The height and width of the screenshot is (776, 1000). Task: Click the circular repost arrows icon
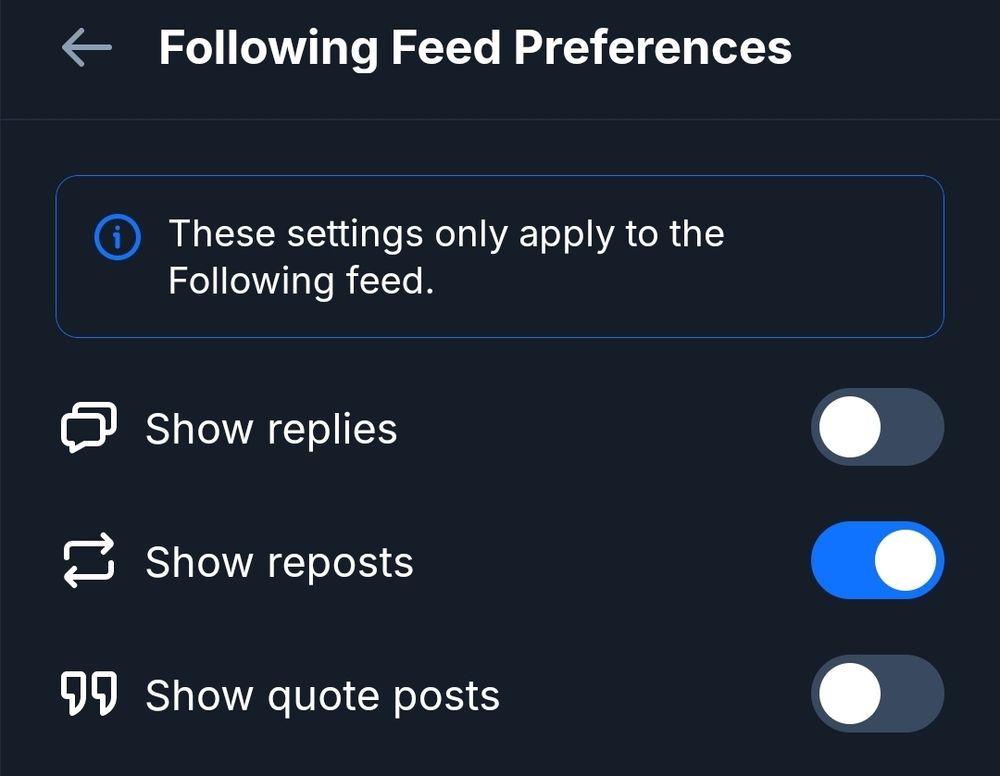pyautogui.click(x=87, y=561)
